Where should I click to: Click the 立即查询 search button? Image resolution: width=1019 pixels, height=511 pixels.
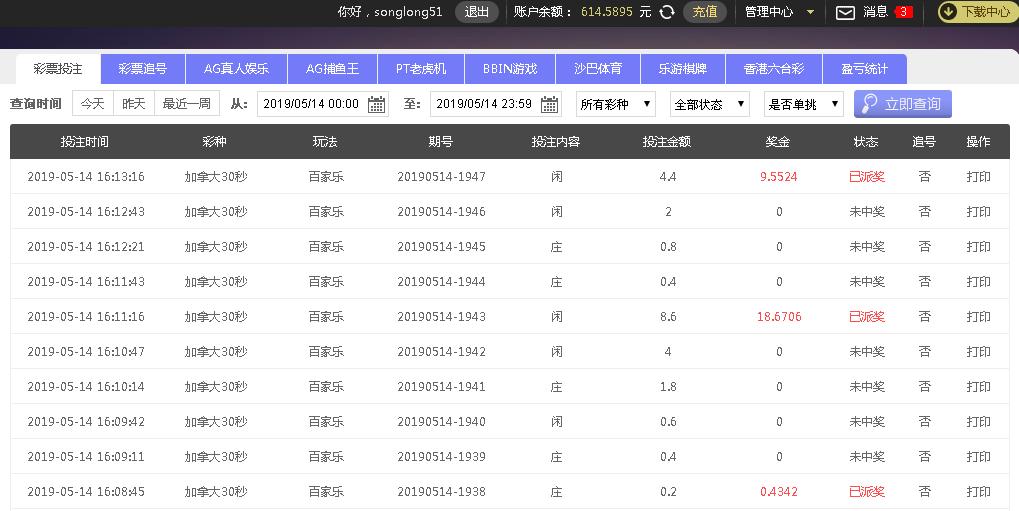click(x=902, y=104)
